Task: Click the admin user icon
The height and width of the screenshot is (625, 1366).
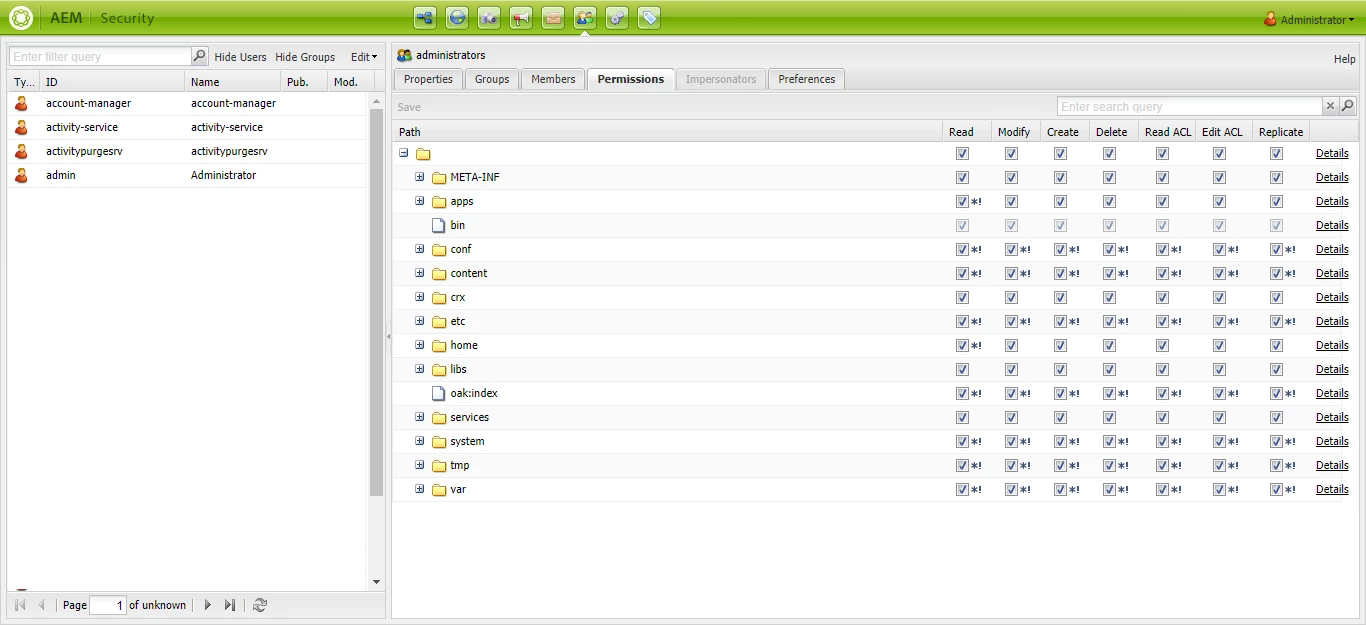Action: (21, 175)
